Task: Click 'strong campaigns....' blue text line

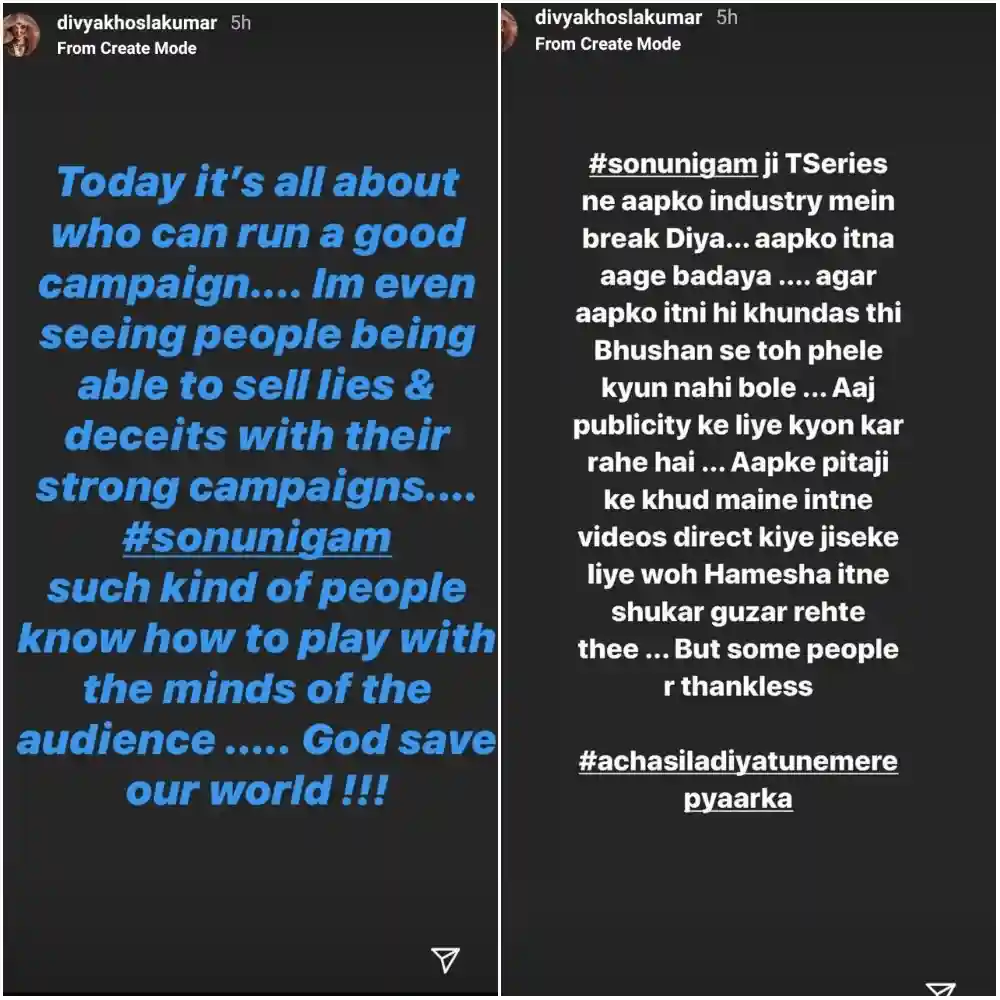Action: (255, 487)
